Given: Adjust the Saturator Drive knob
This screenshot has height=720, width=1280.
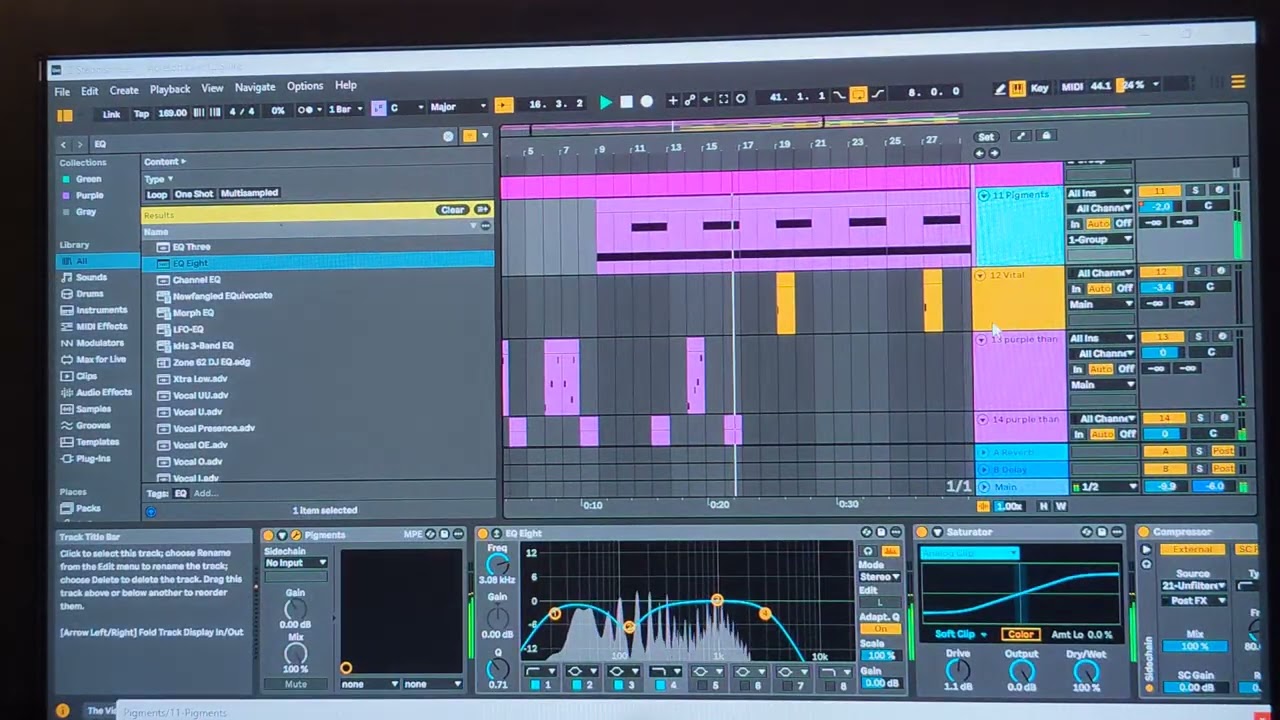Looking at the screenshot, I should [x=957, y=670].
